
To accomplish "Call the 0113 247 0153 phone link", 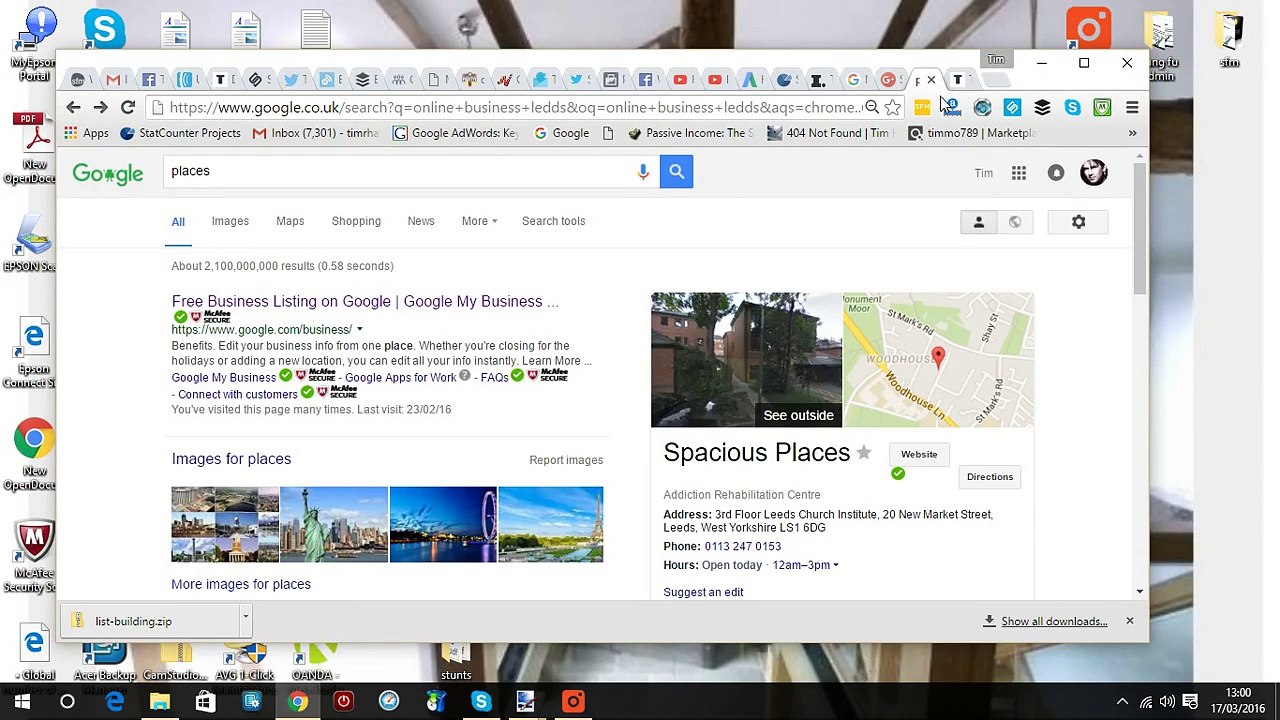I will pyautogui.click(x=743, y=546).
